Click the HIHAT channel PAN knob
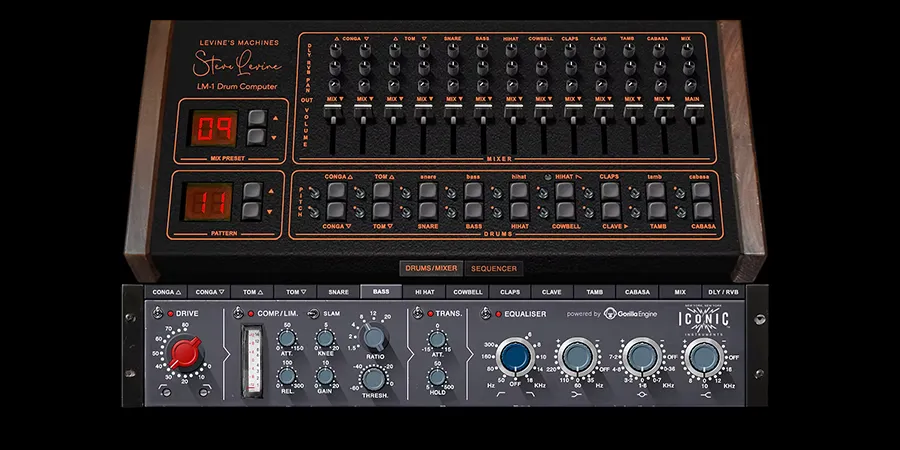Image resolution: width=900 pixels, height=450 pixels. click(x=511, y=86)
